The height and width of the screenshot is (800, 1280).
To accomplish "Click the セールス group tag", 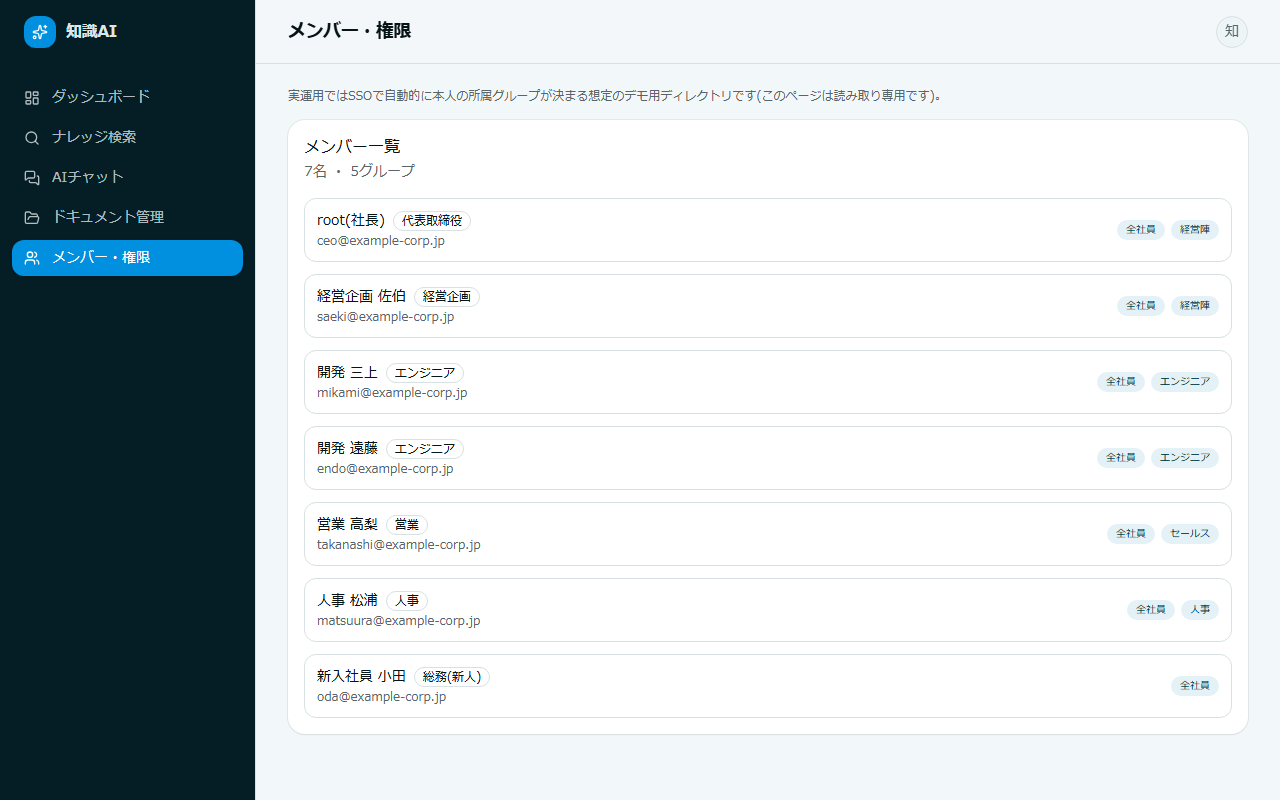I will coord(1190,534).
